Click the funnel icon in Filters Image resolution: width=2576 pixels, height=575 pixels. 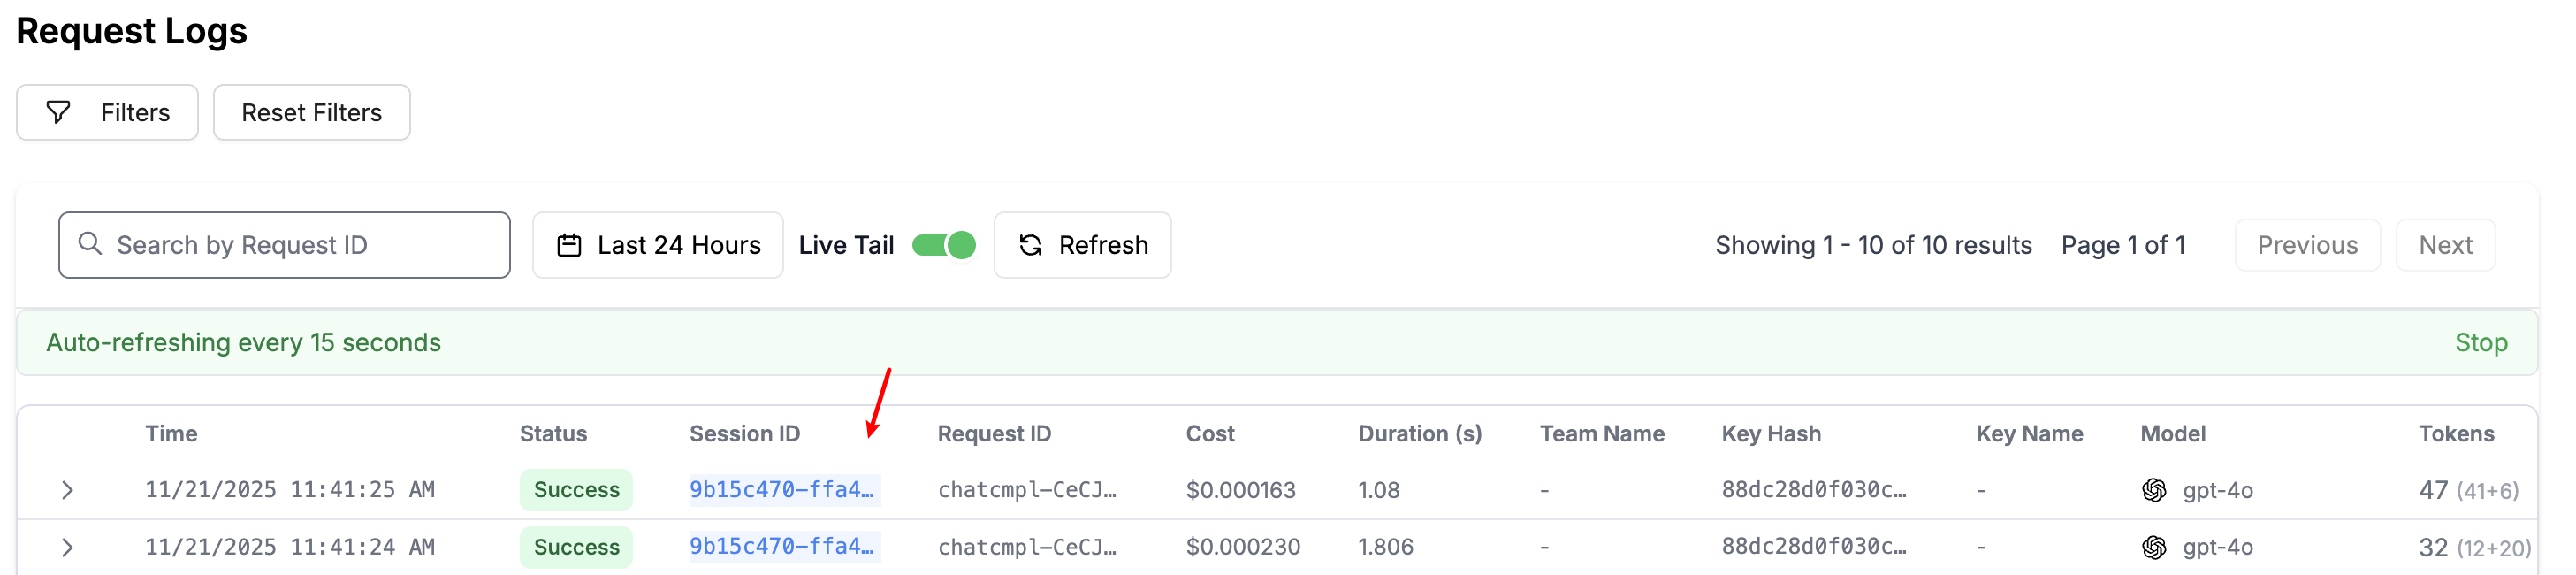59,112
